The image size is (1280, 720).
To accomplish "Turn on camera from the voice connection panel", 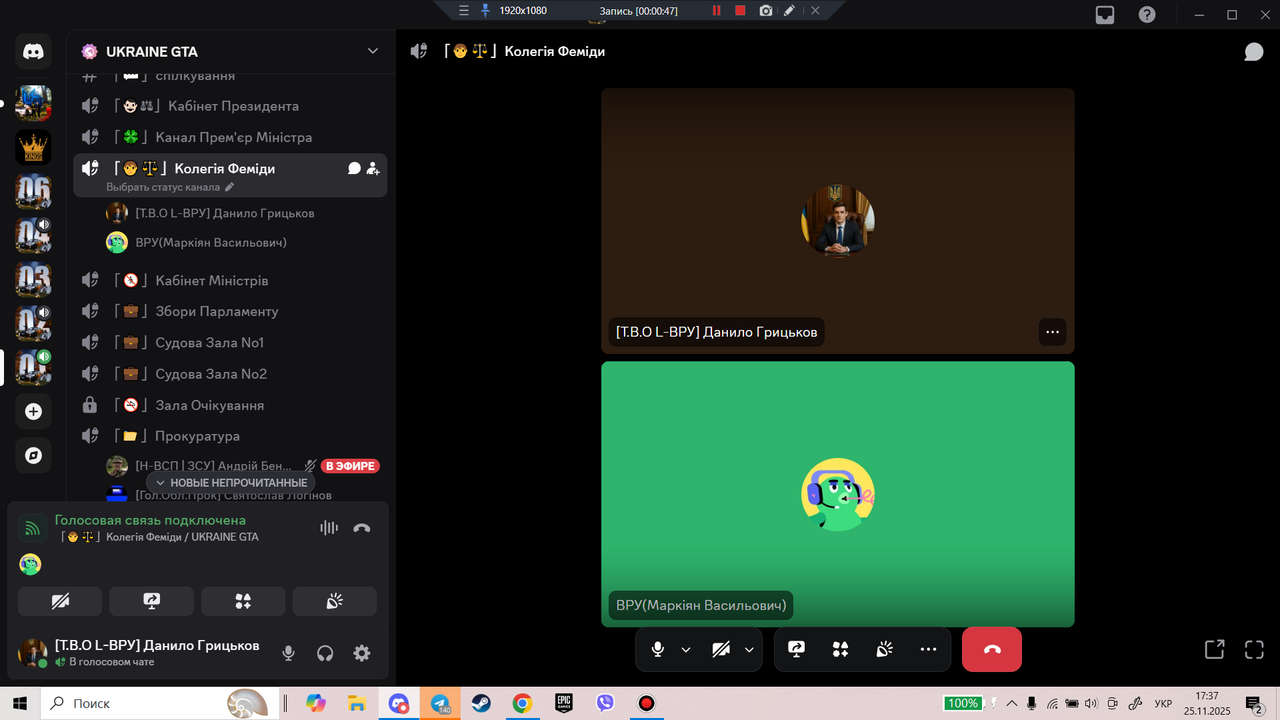I will [60, 601].
